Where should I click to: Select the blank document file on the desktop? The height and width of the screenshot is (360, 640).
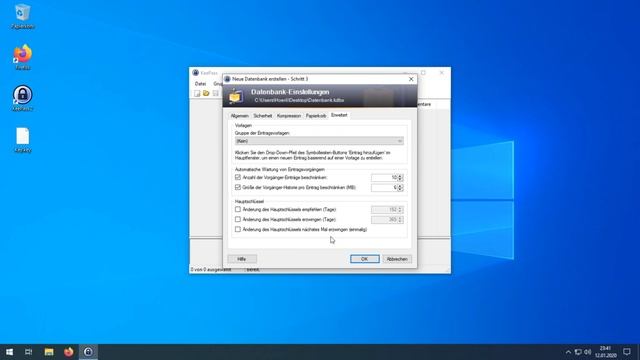(22, 140)
